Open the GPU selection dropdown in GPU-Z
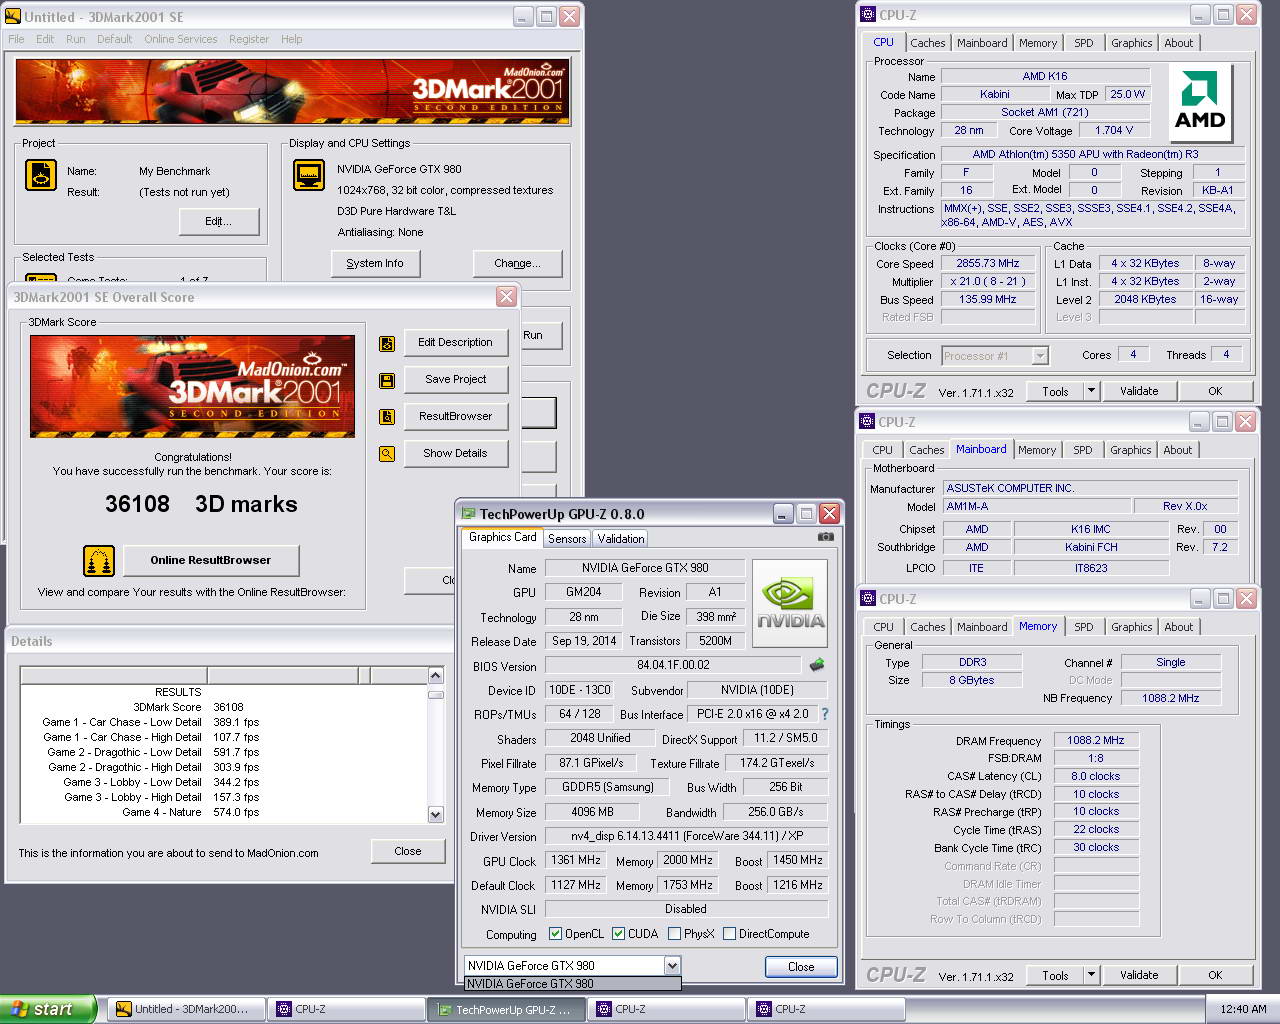The image size is (1280, 1024). click(672, 966)
